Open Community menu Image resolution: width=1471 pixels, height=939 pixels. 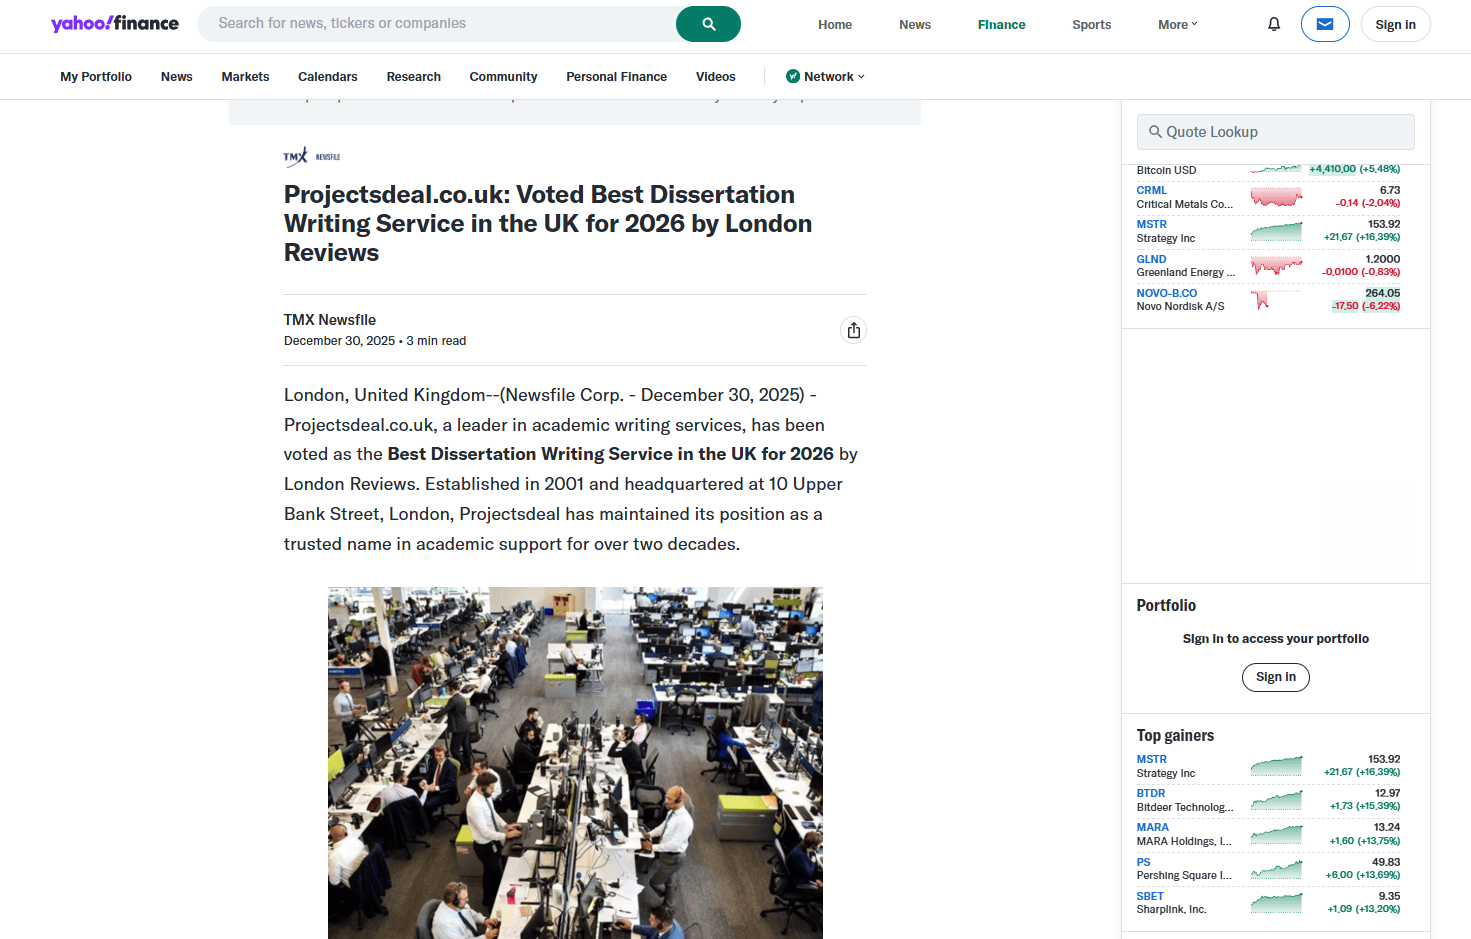click(504, 76)
